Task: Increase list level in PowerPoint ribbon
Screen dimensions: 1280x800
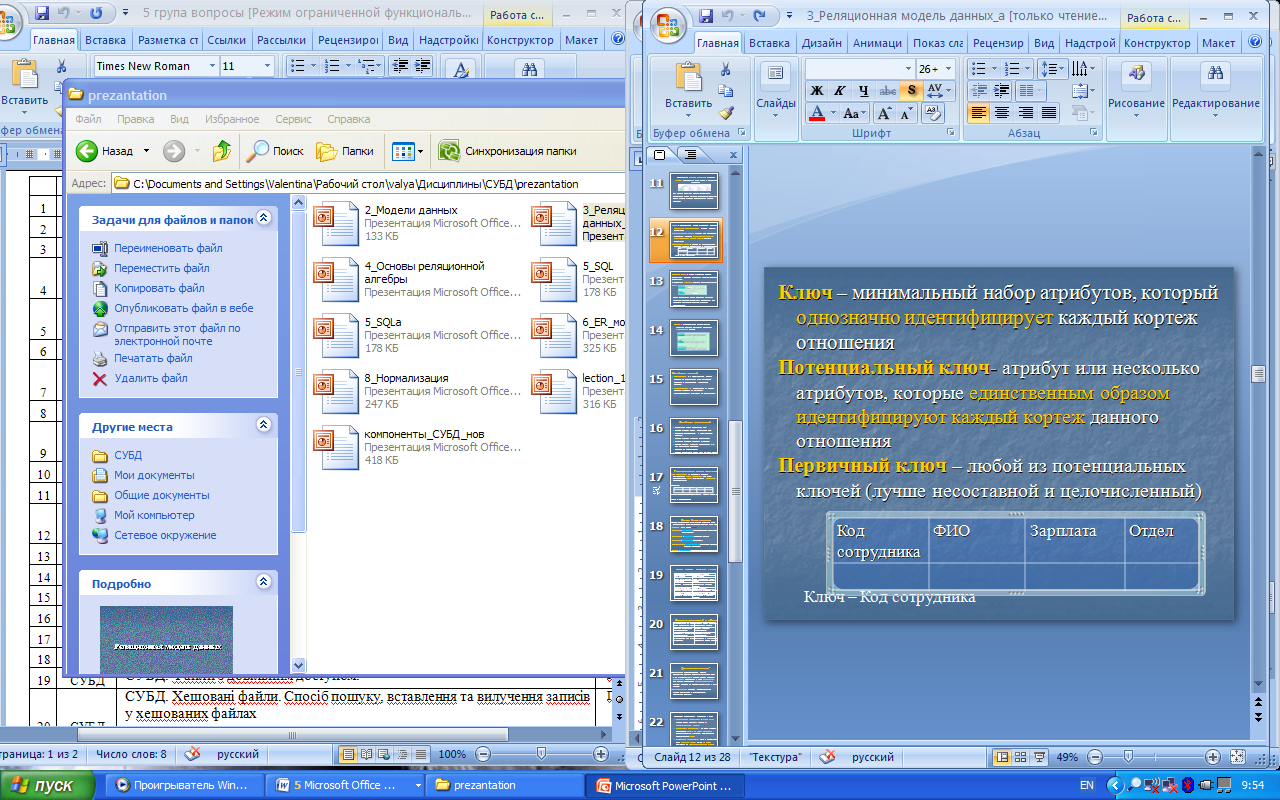Action: pyautogui.click(x=1001, y=91)
